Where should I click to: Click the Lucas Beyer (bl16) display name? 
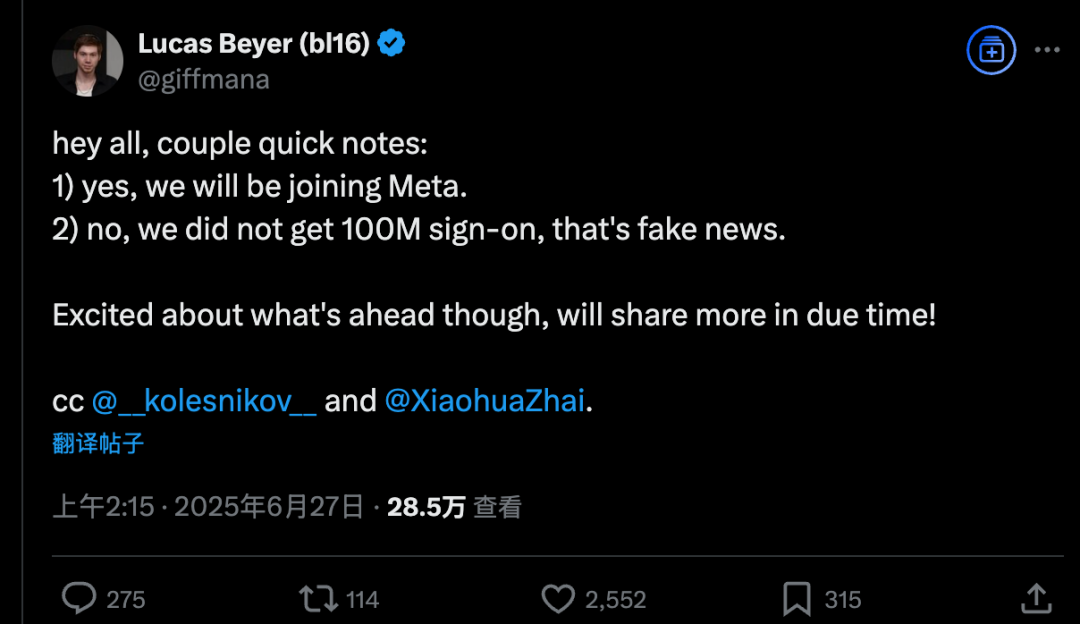tap(253, 43)
